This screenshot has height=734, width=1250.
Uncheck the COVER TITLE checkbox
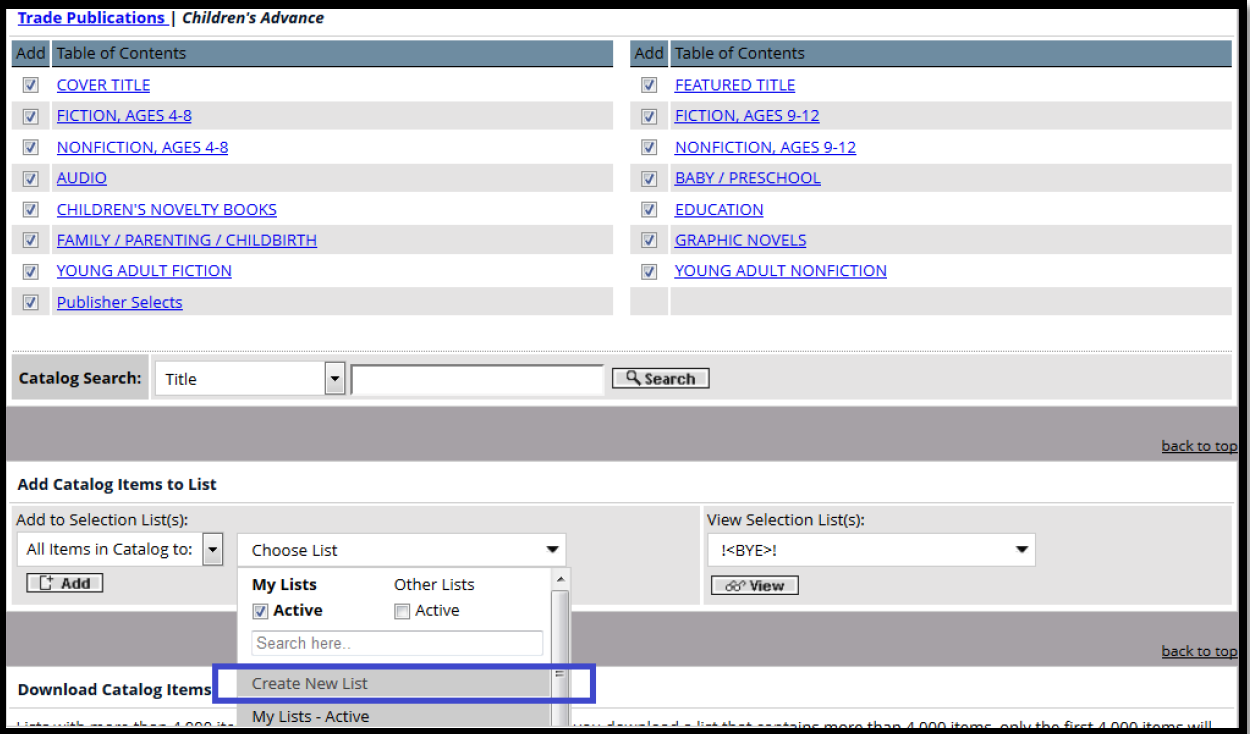tap(31, 86)
